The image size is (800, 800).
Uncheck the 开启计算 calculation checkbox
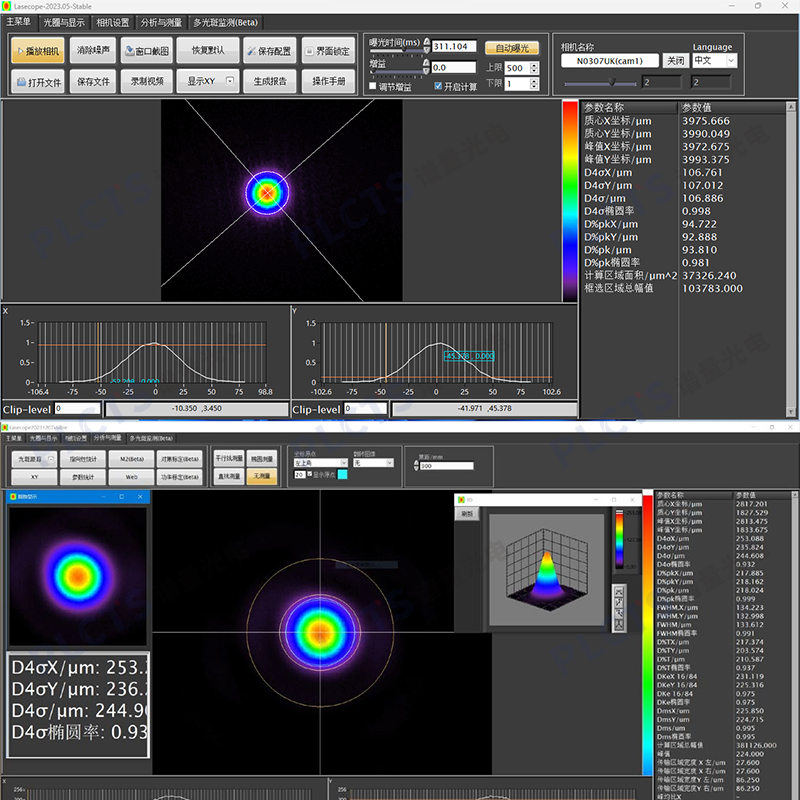[438, 86]
